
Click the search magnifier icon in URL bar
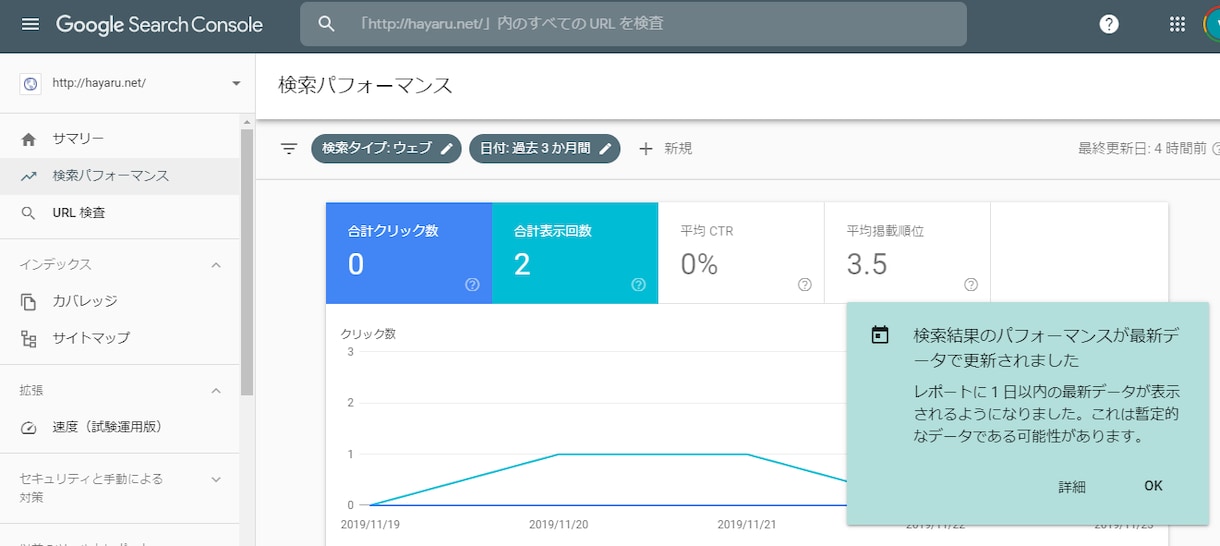coord(326,23)
